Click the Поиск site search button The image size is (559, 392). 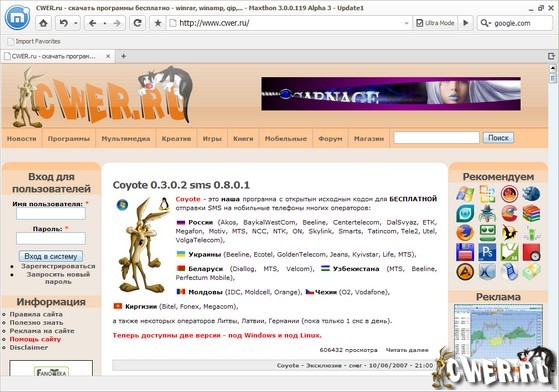click(x=498, y=138)
